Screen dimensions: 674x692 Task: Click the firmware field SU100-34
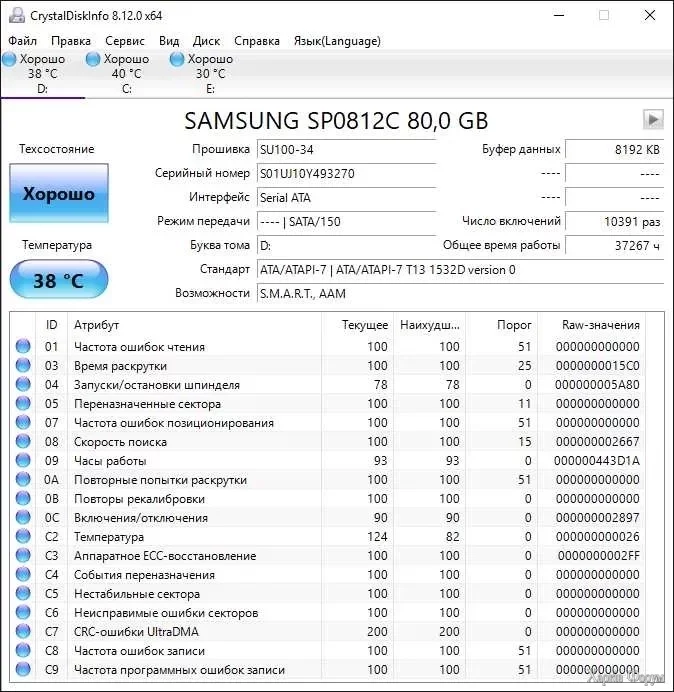click(x=346, y=150)
